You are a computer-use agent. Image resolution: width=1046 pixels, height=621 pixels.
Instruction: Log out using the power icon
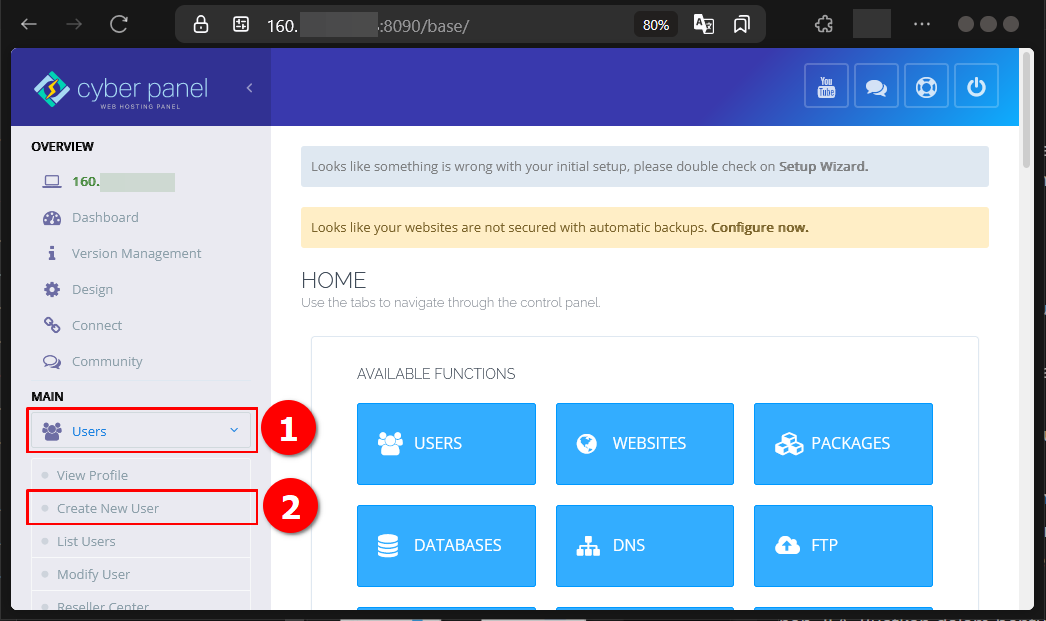976,85
